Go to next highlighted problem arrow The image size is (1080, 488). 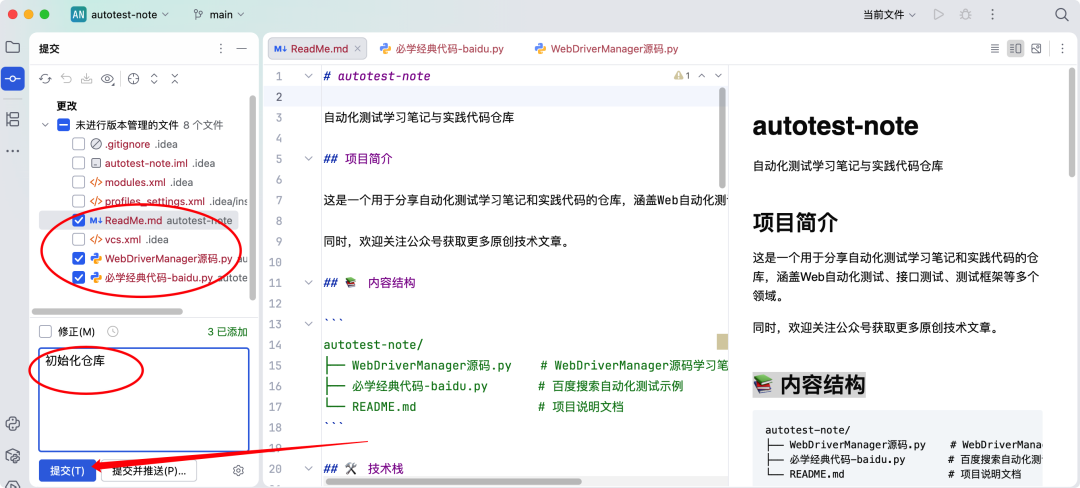pos(718,76)
